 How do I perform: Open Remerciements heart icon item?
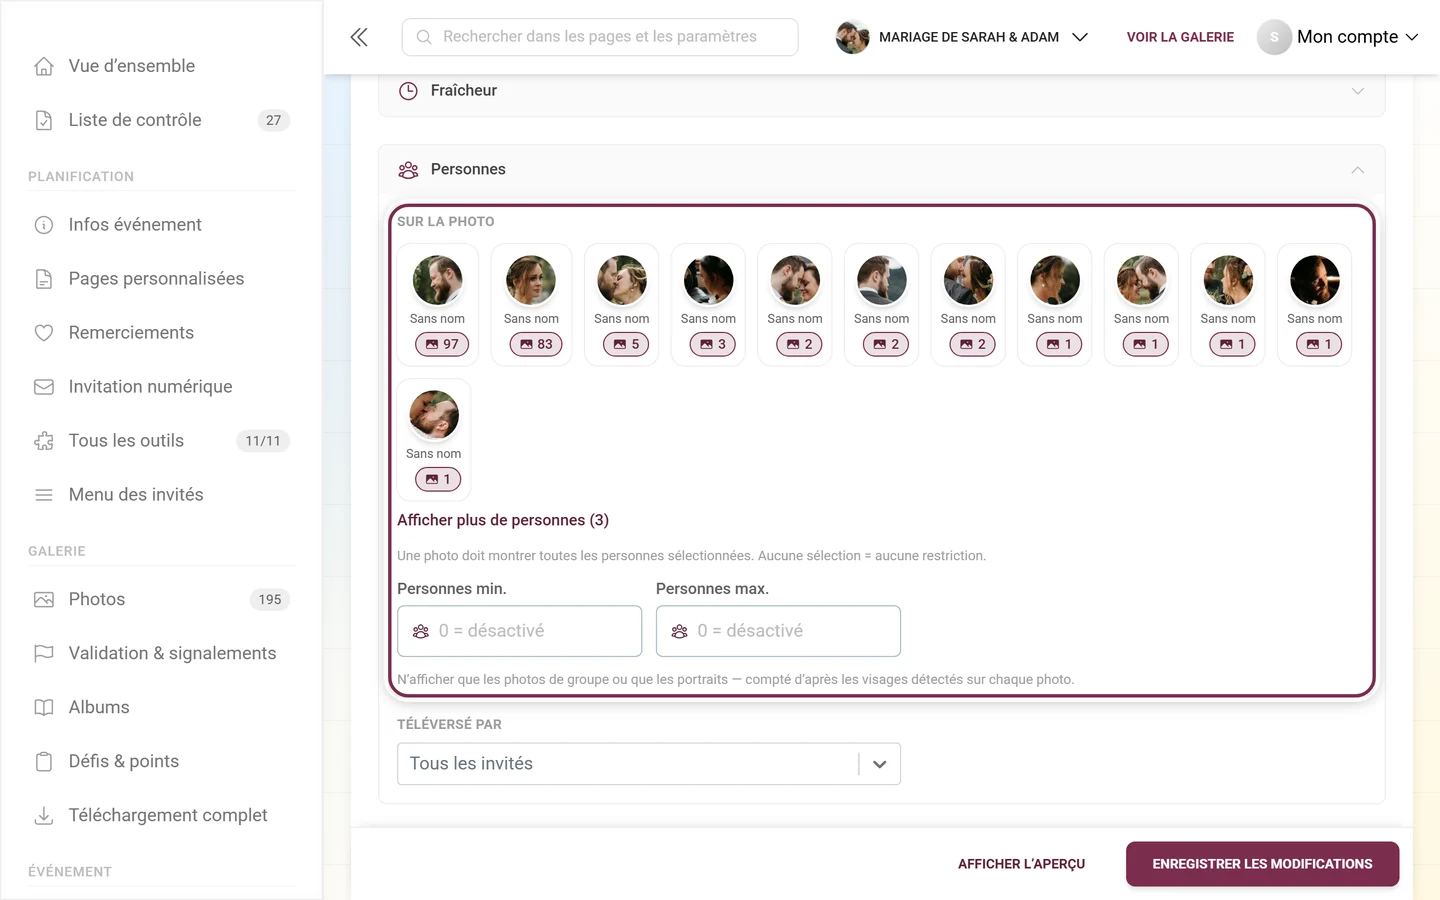[x=44, y=333]
